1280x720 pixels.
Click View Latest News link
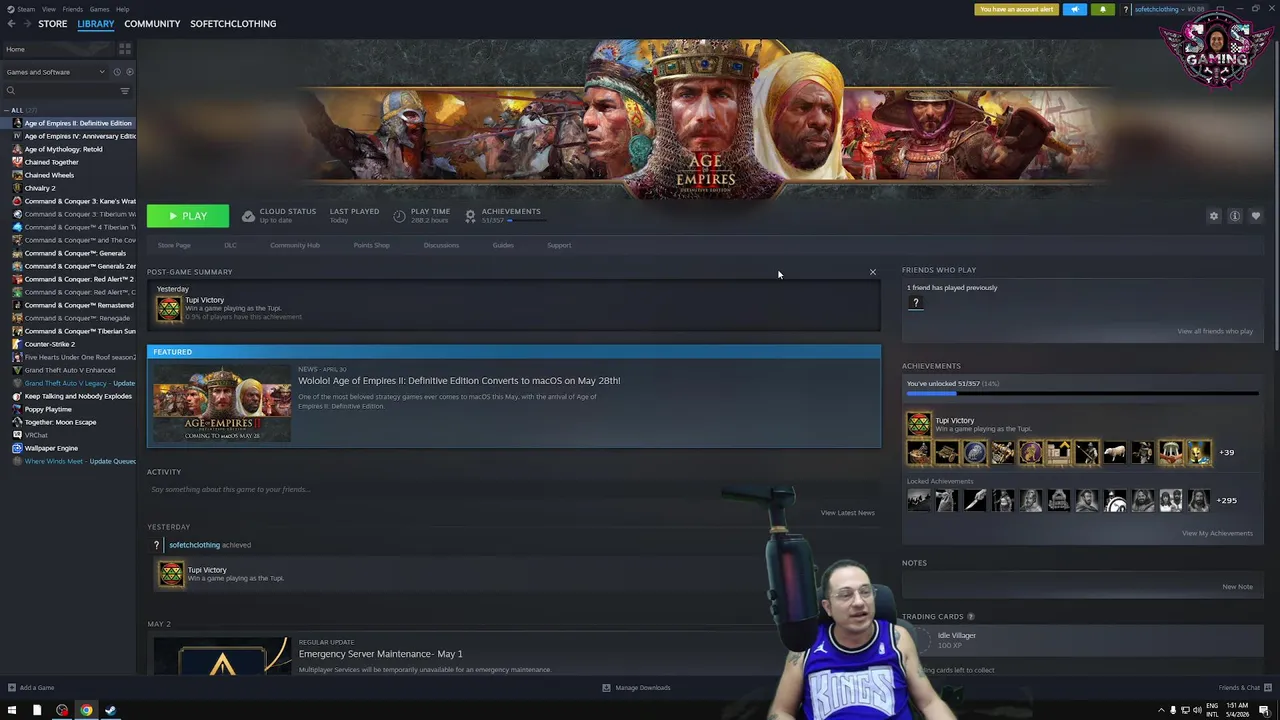click(x=847, y=513)
